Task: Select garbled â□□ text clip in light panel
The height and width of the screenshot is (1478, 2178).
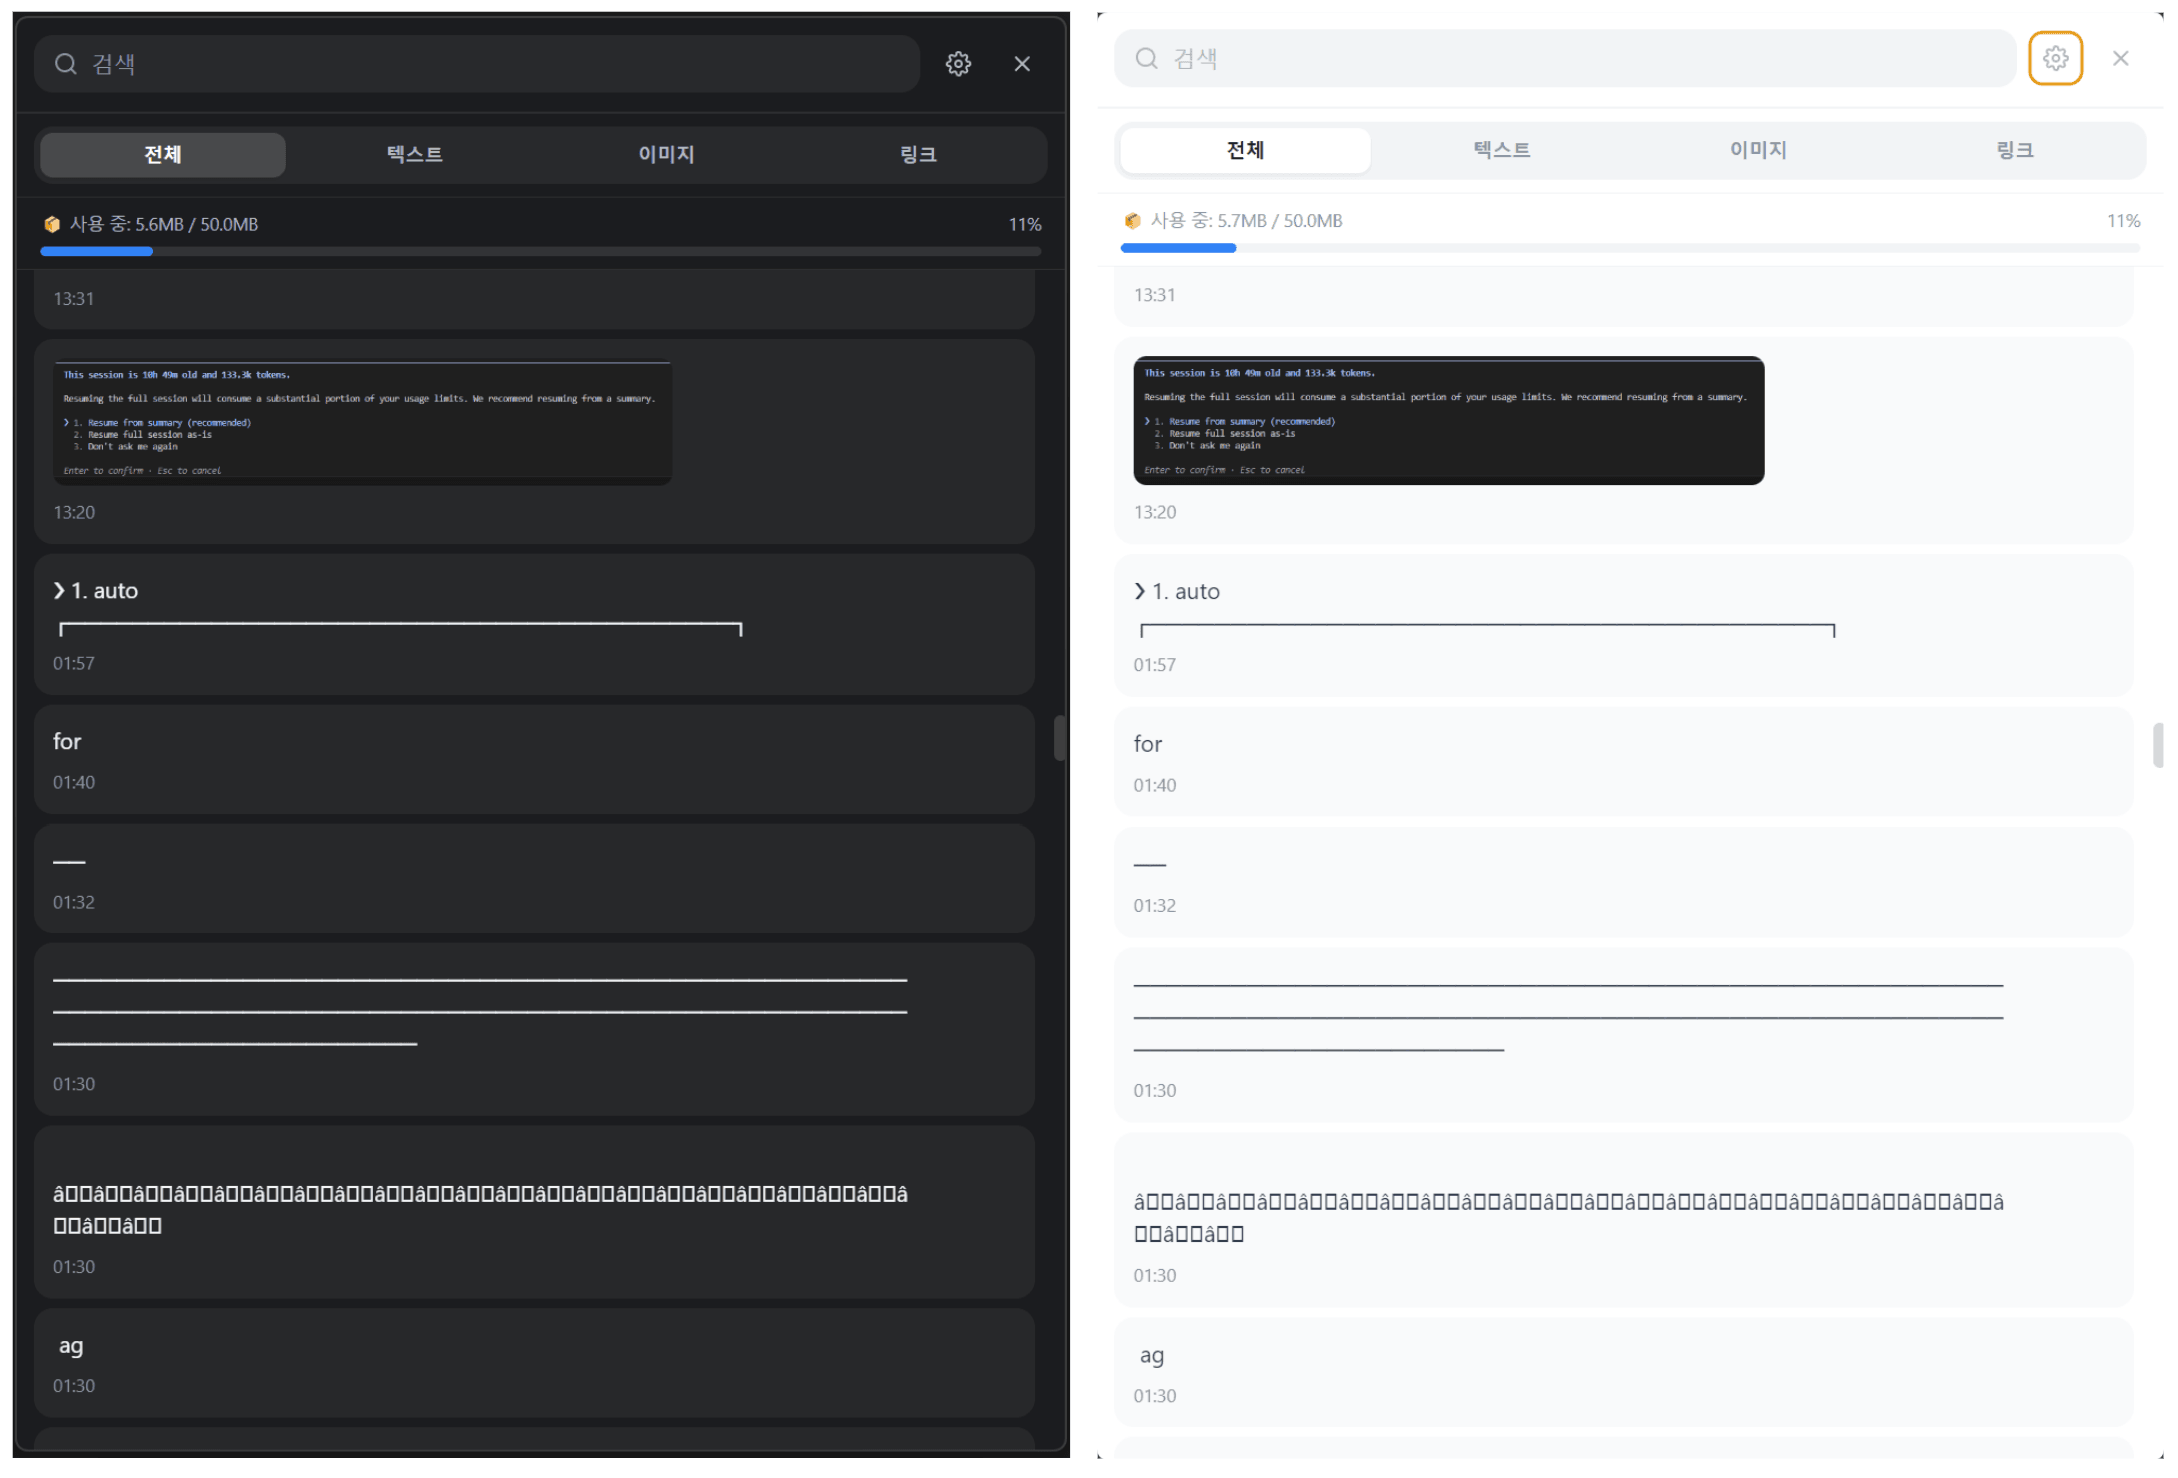Action: tap(1623, 1220)
